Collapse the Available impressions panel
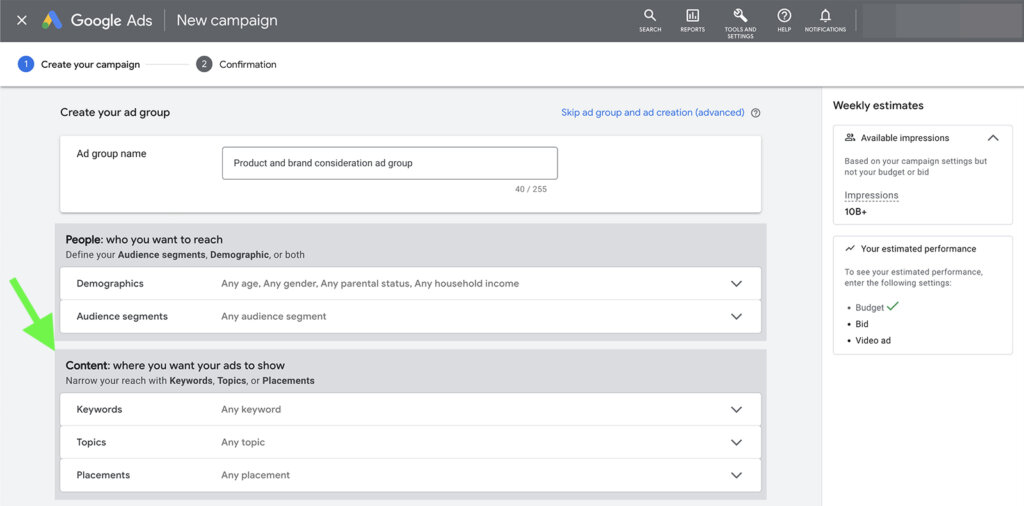 (x=993, y=138)
